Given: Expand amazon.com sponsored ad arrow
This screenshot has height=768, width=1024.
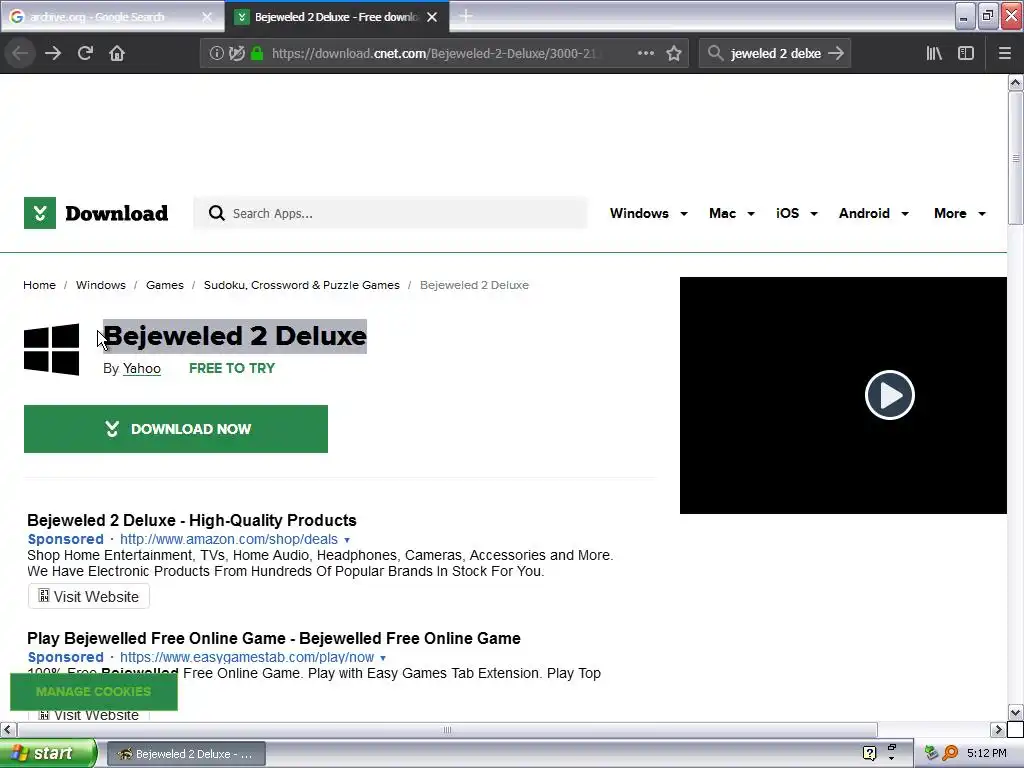Looking at the screenshot, I should (347, 540).
